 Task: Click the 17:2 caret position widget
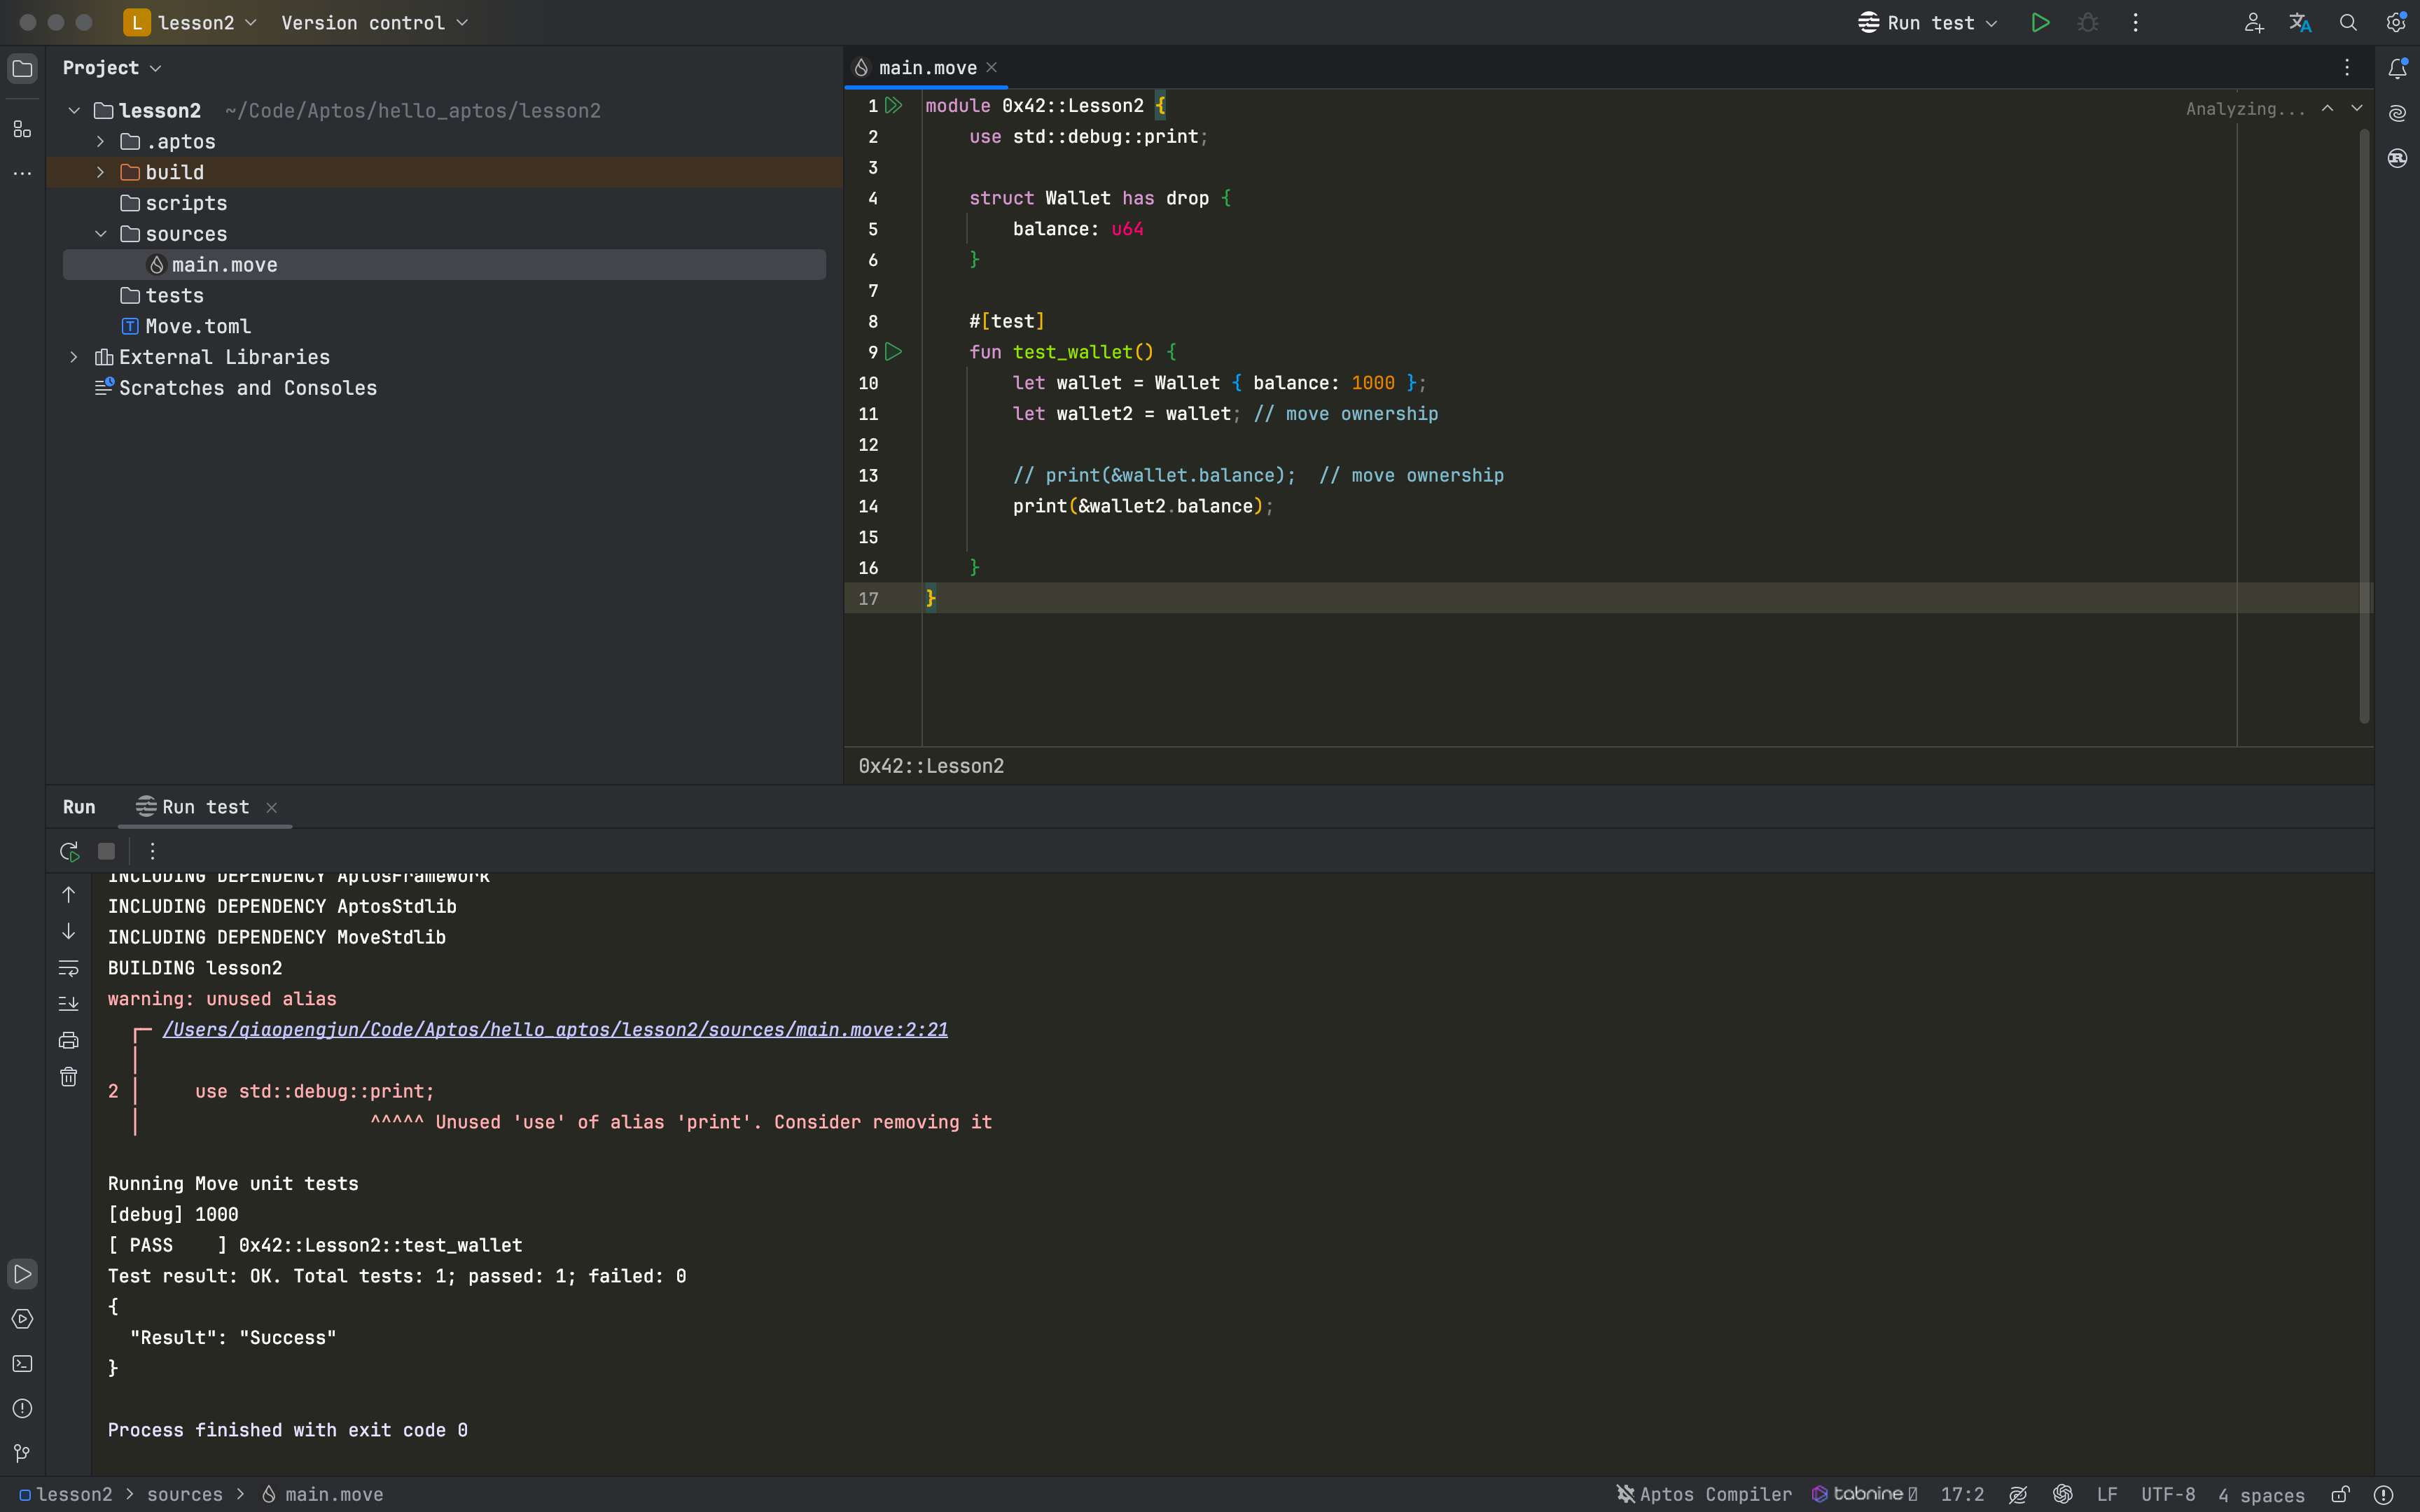pos(1962,1494)
